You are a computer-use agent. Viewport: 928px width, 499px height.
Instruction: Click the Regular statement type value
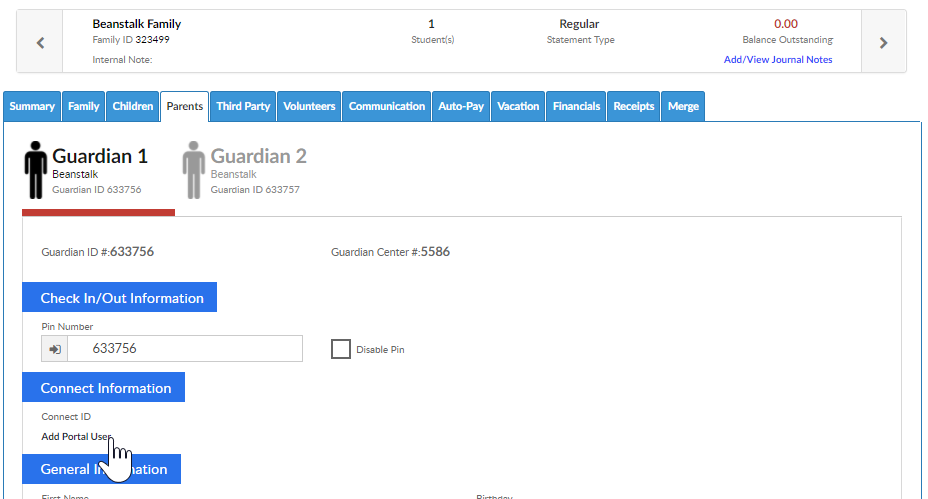point(579,24)
